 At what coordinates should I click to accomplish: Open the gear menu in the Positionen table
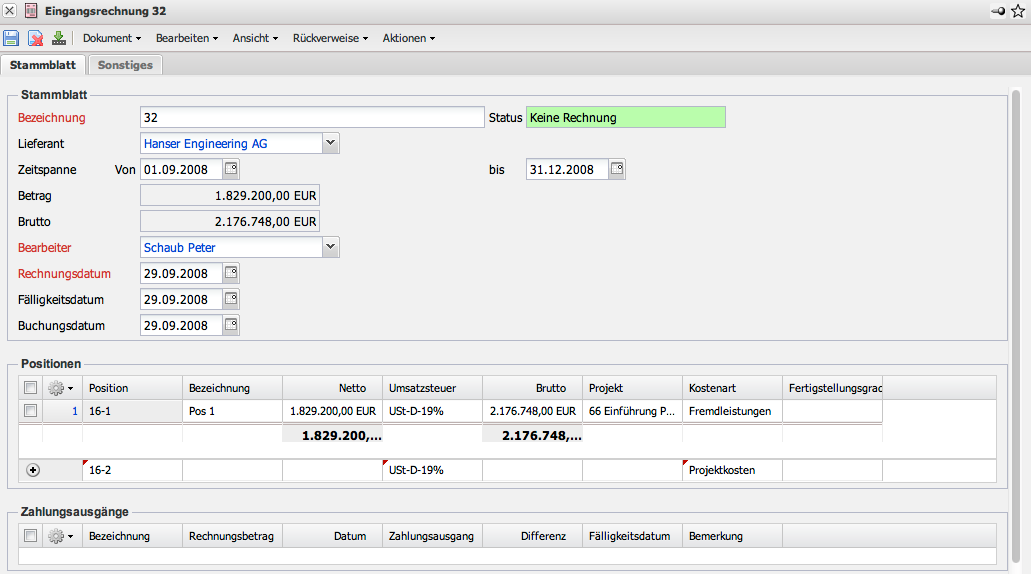60,388
